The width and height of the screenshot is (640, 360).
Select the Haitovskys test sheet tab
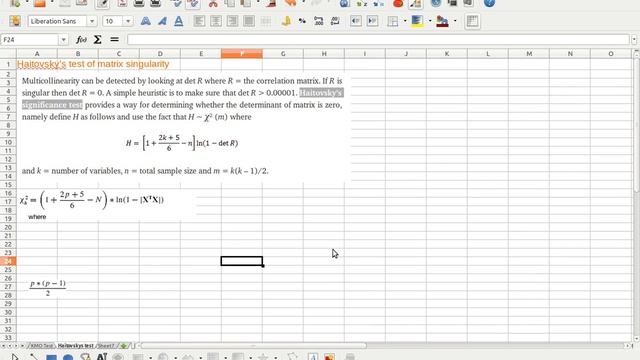click(x=76, y=346)
